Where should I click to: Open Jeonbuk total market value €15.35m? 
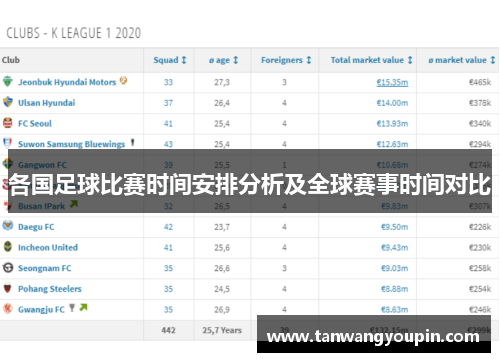(x=392, y=82)
